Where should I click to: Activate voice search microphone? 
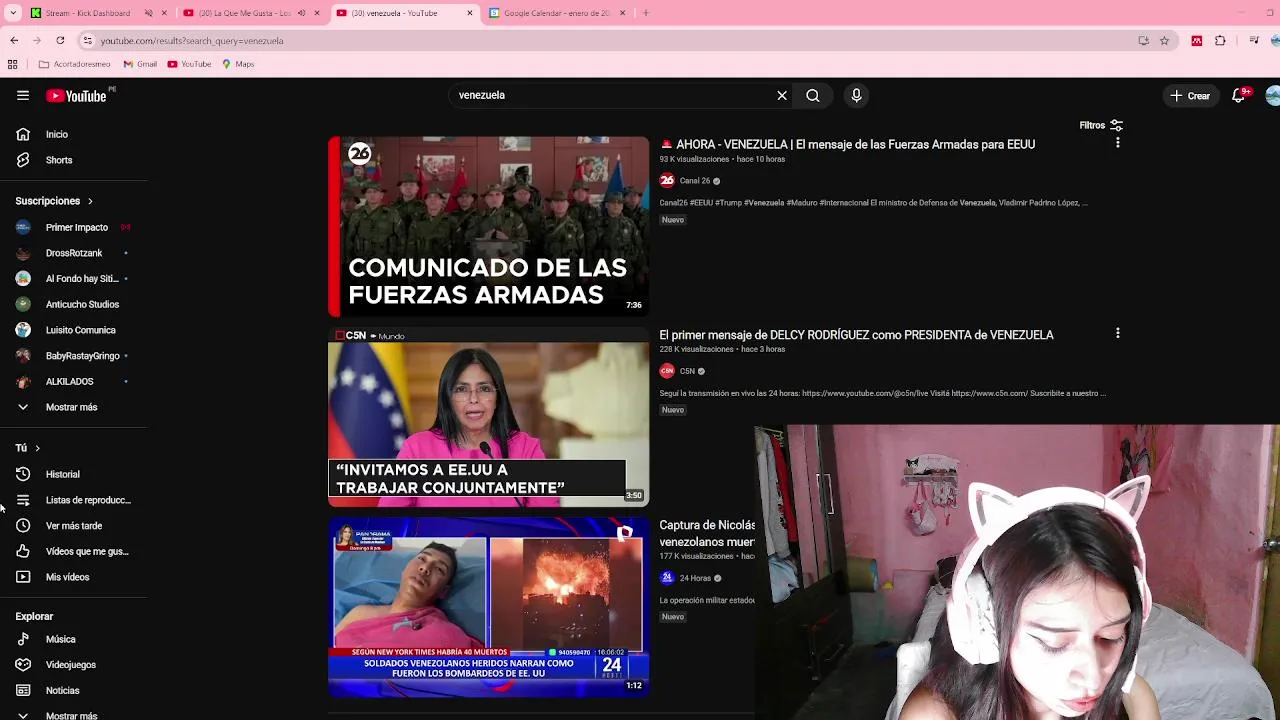click(856, 95)
